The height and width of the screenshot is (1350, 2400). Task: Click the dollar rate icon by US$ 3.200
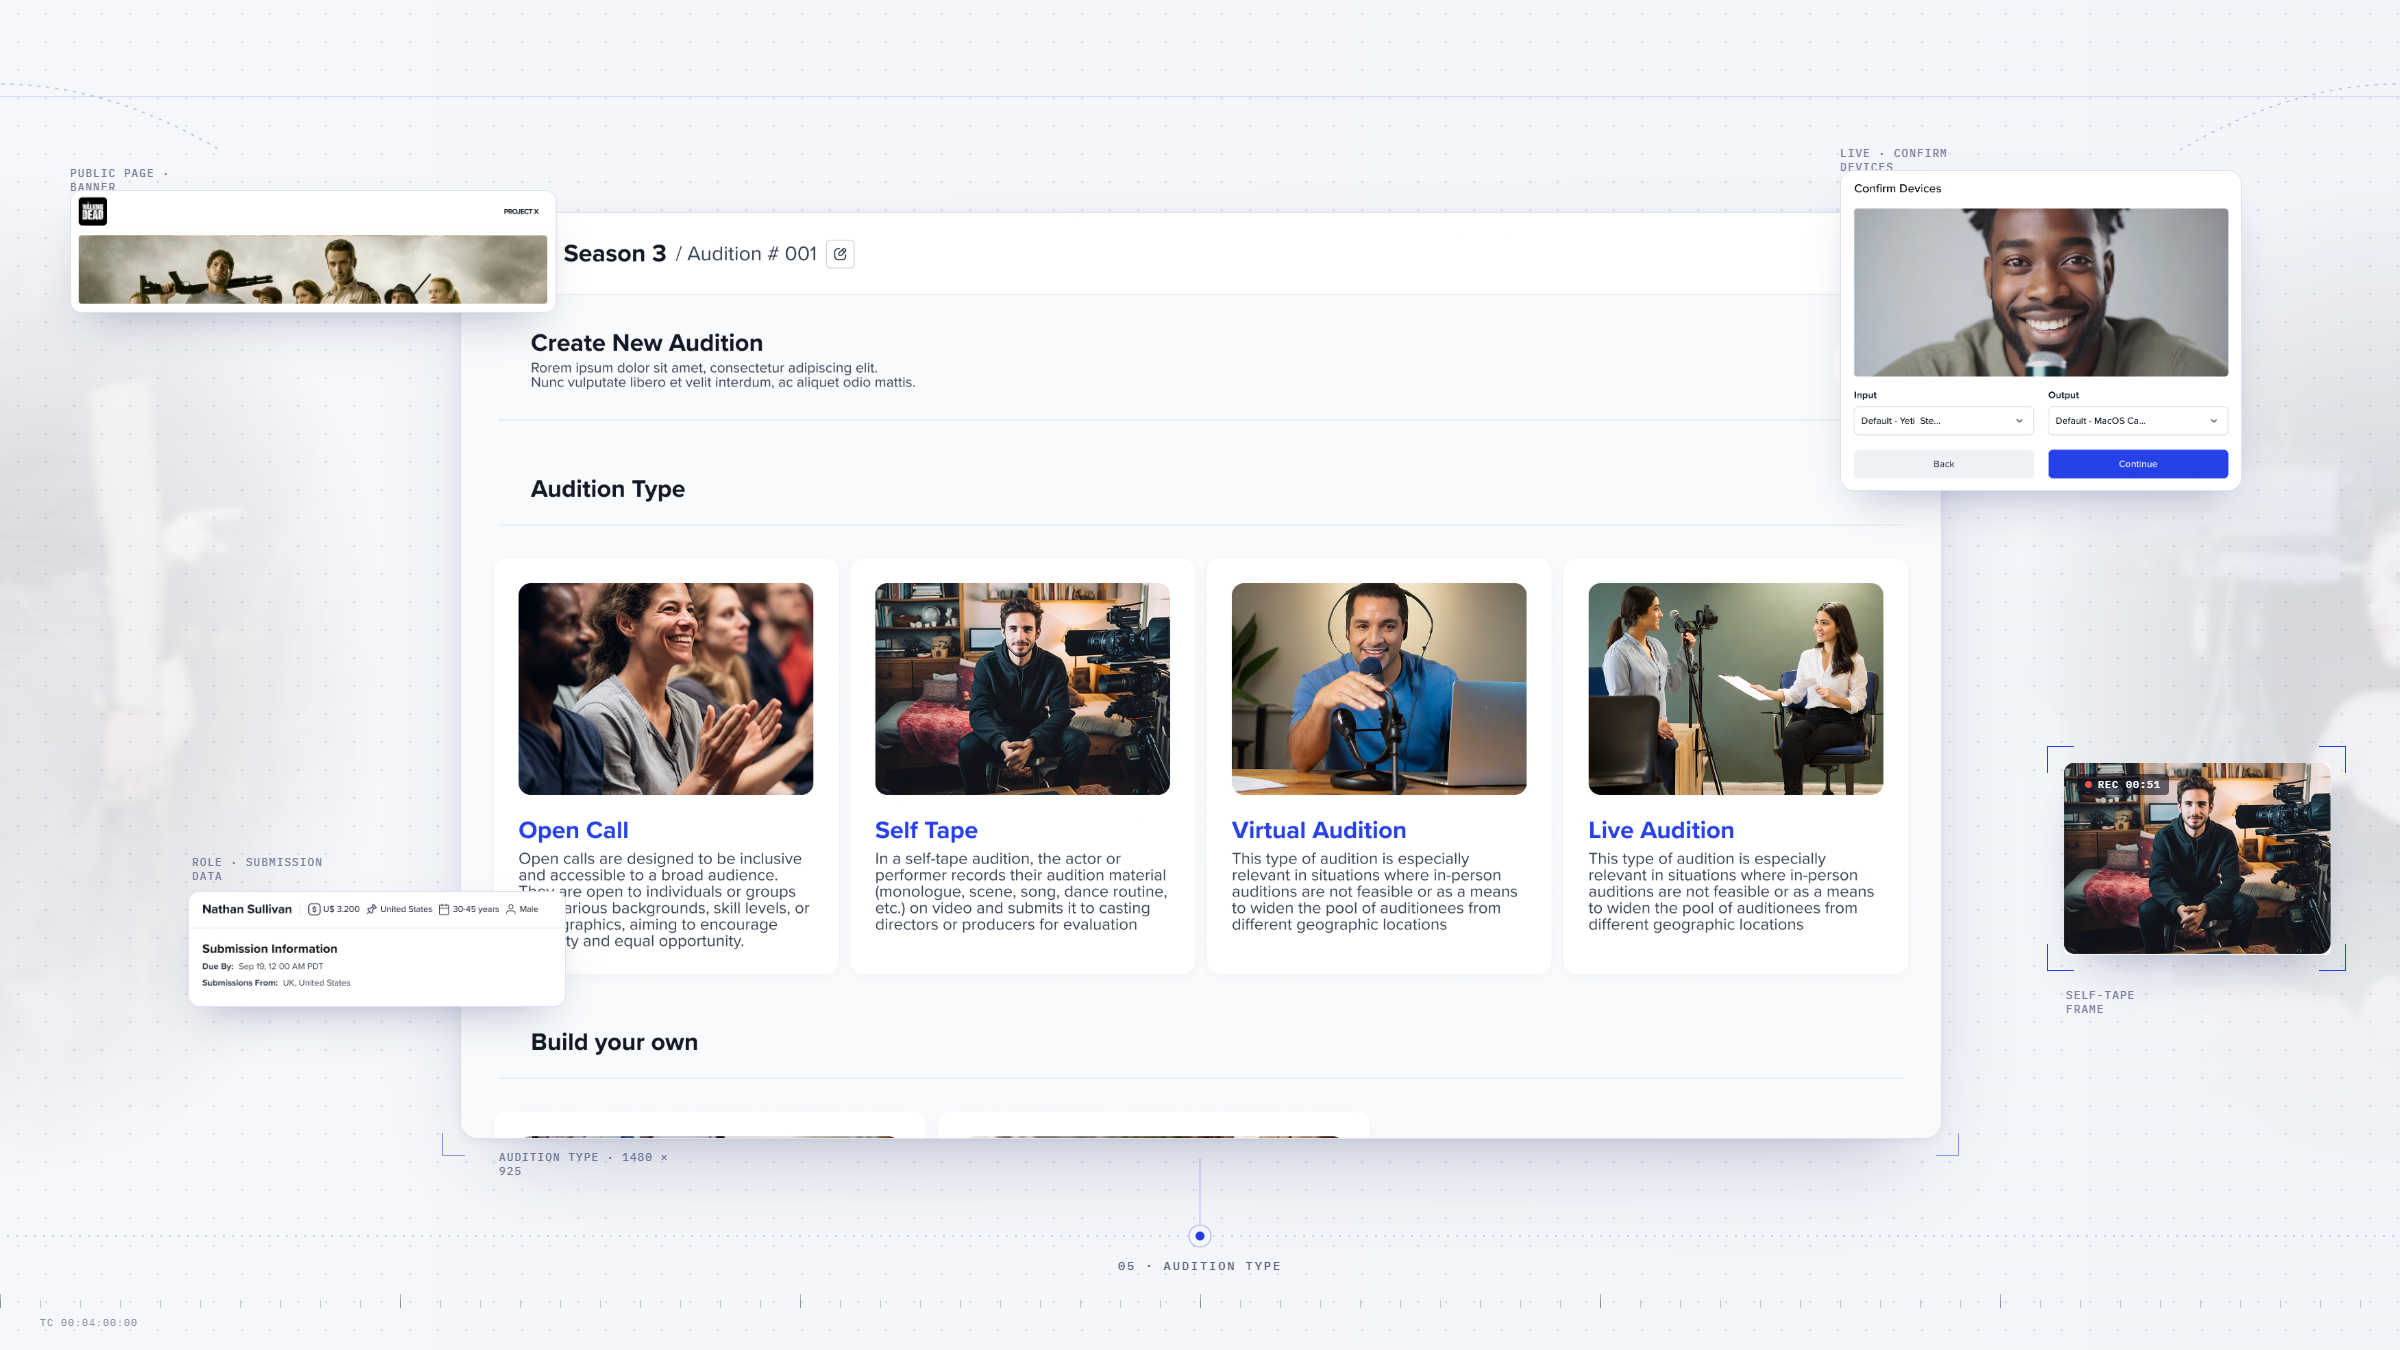coord(314,909)
